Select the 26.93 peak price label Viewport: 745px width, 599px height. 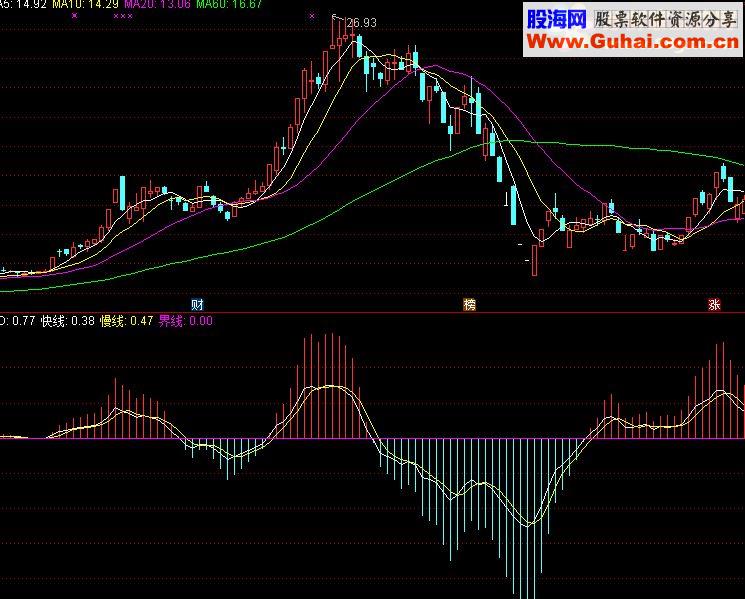click(x=361, y=23)
